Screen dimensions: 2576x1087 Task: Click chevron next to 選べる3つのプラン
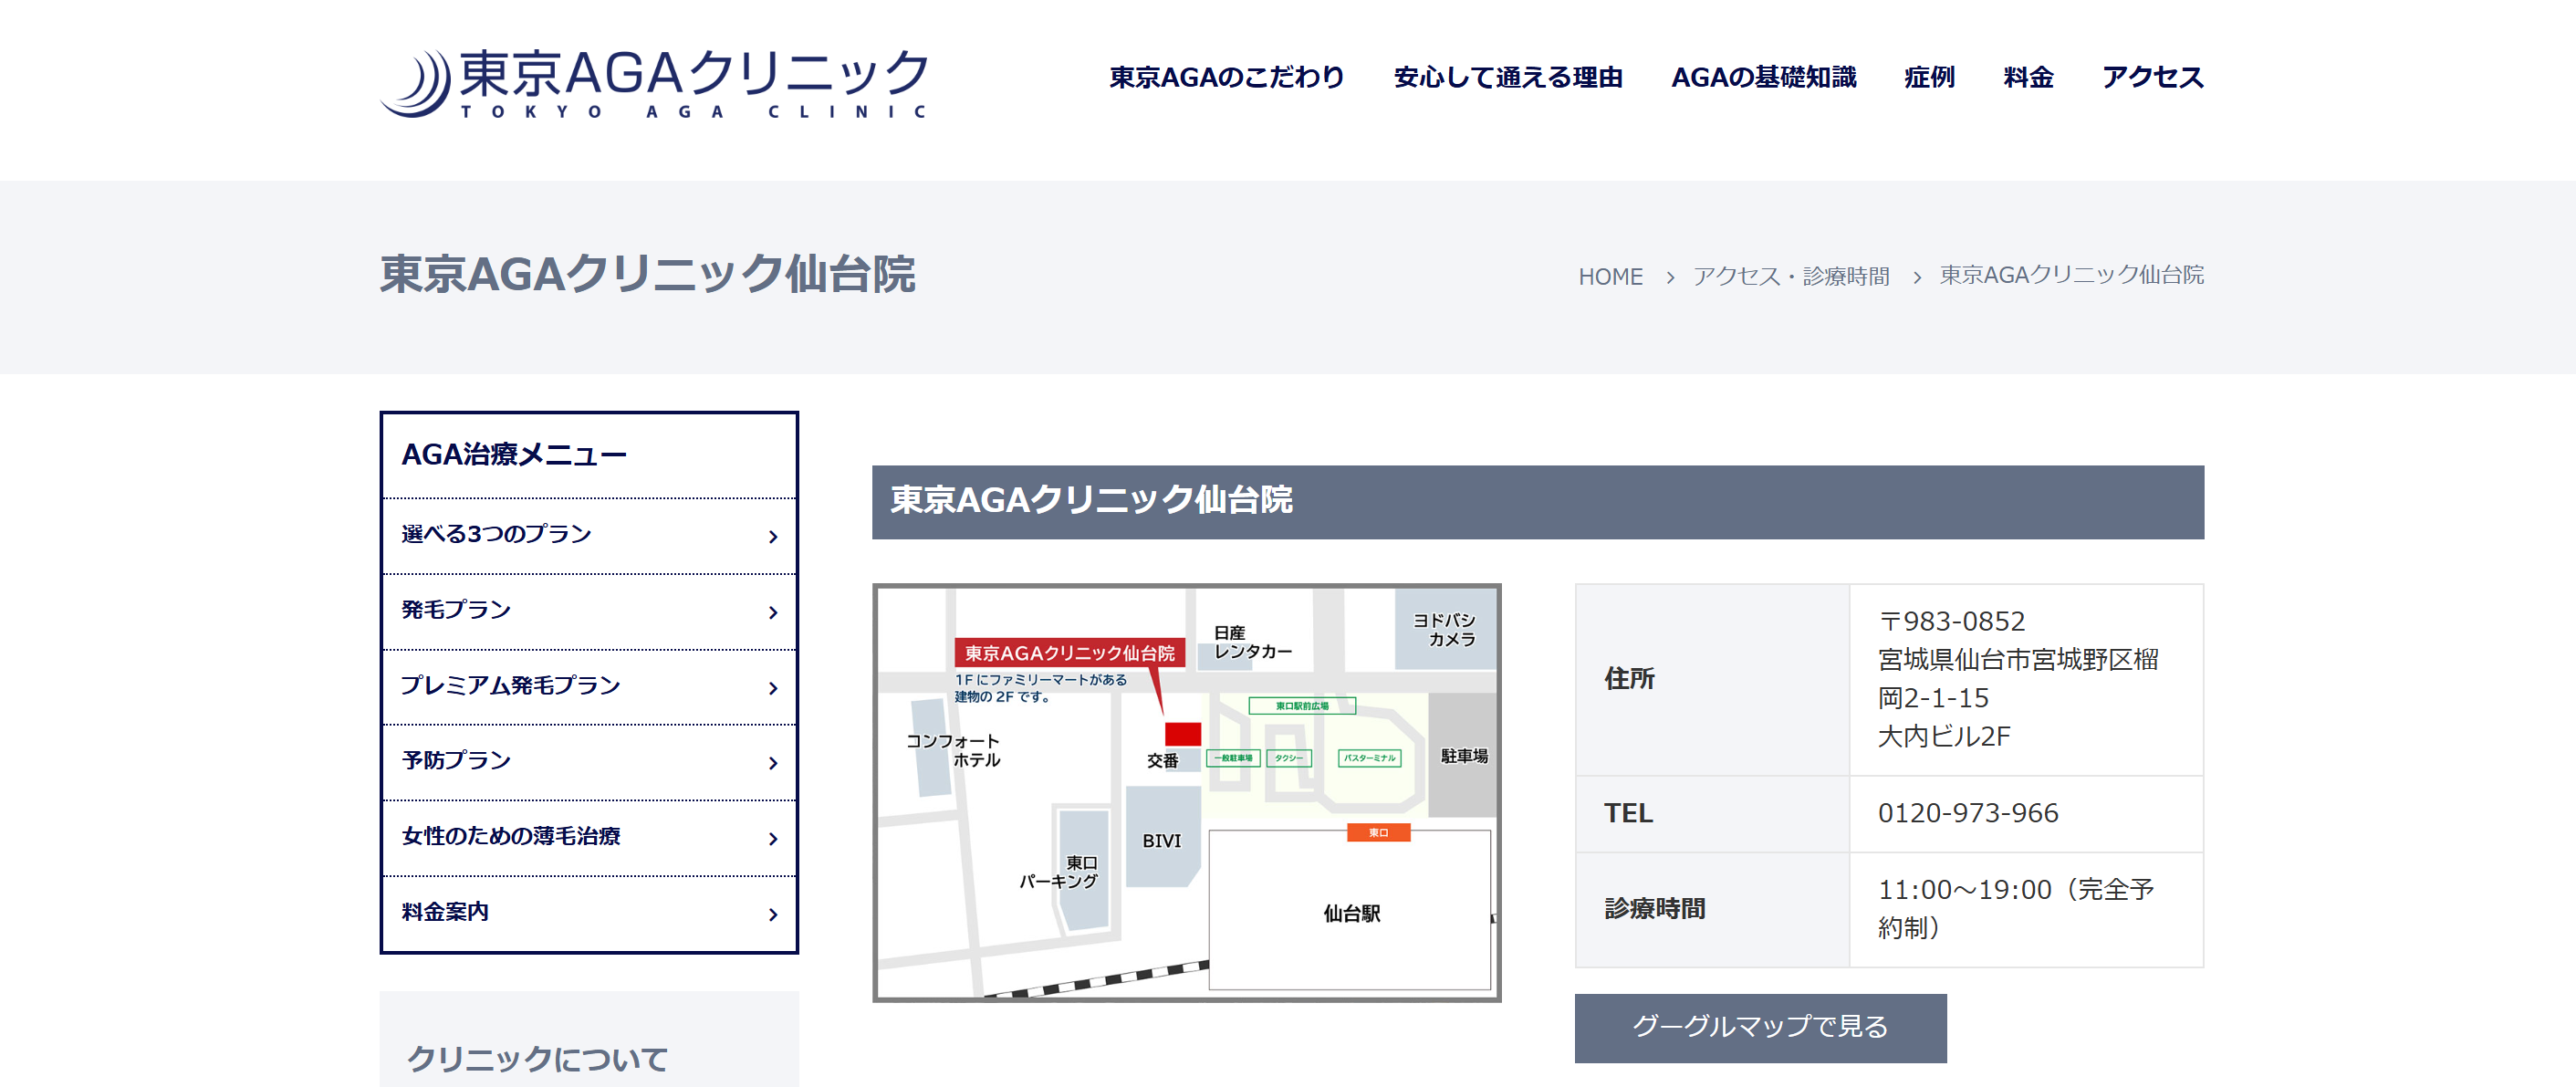click(x=772, y=537)
